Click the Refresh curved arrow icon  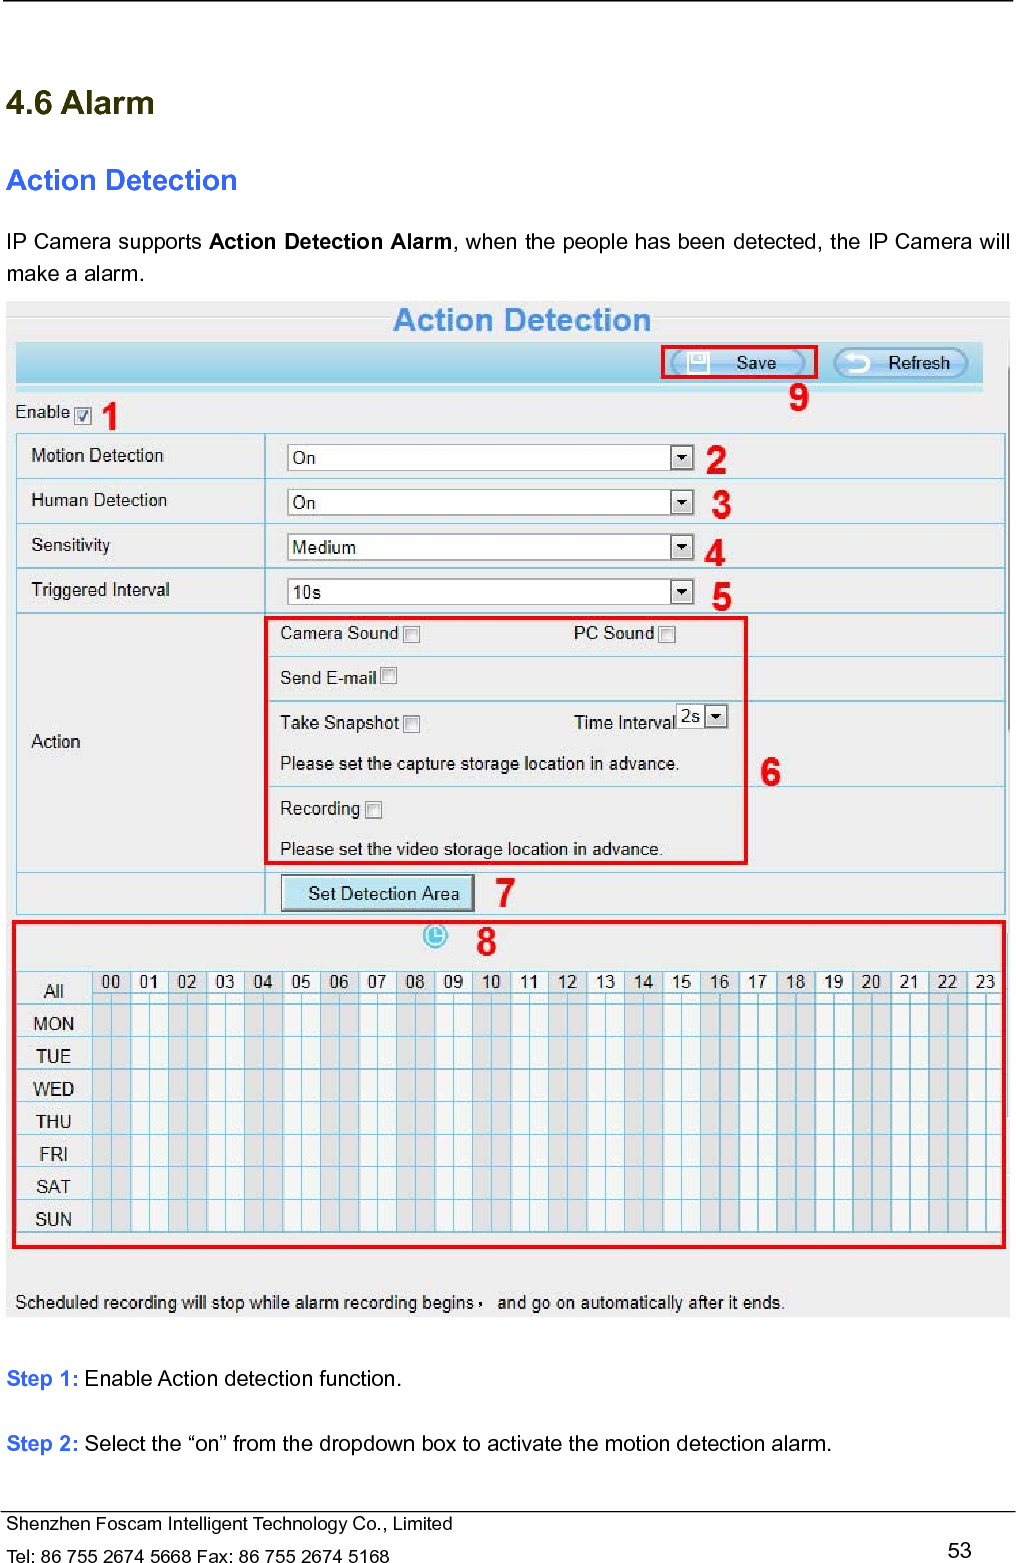[x=855, y=362]
